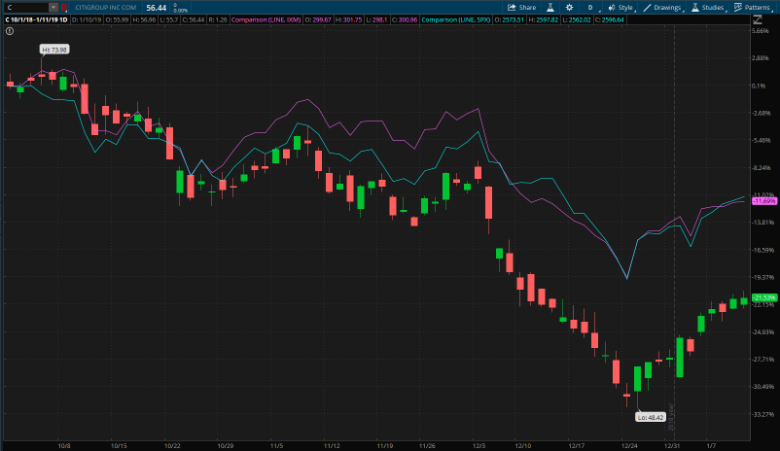Click the Lo: 48.42 price label
The width and height of the screenshot is (780, 451).
[x=651, y=417]
